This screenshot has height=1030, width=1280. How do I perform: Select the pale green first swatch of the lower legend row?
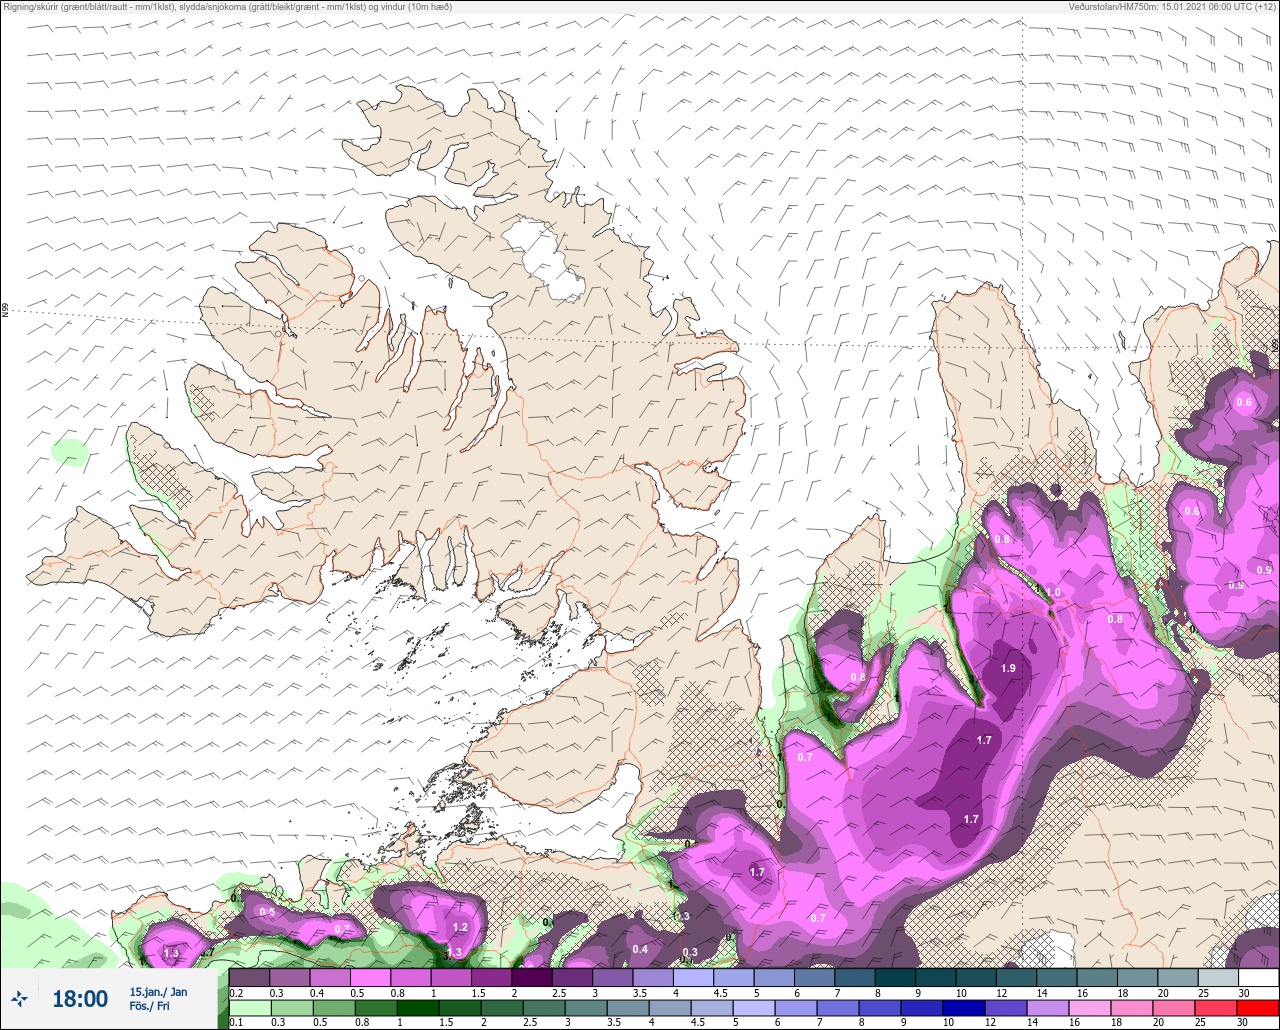[249, 1009]
